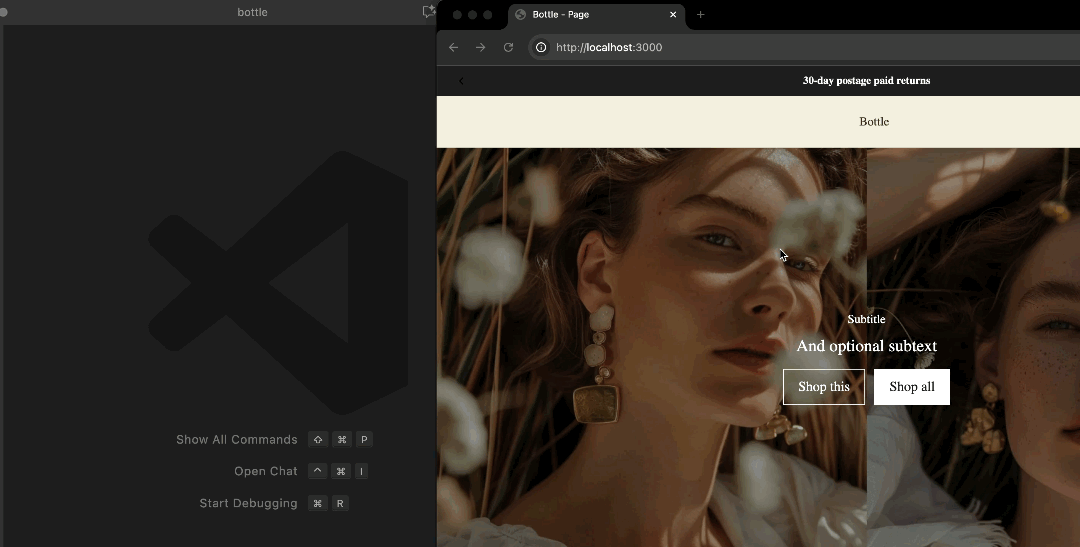The height and width of the screenshot is (547, 1080).
Task: Click the browser forward arrow
Action: [x=481, y=47]
